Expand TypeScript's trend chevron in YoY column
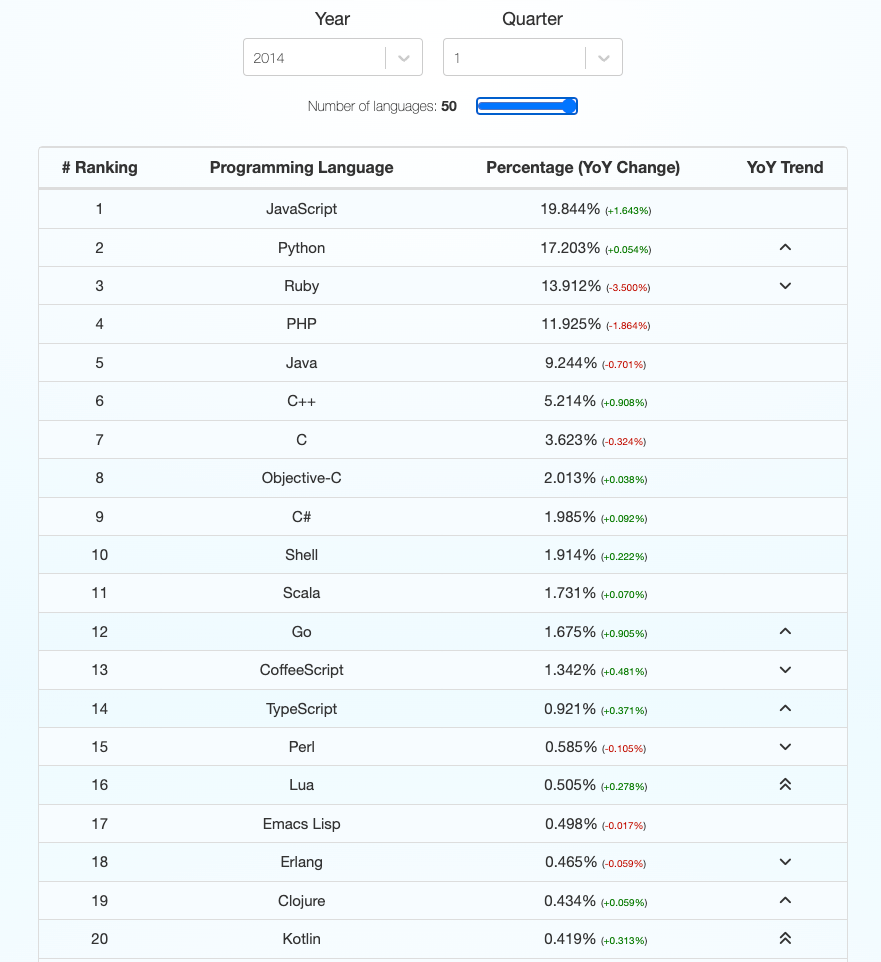Screen dimensions: 881x962 point(785,708)
